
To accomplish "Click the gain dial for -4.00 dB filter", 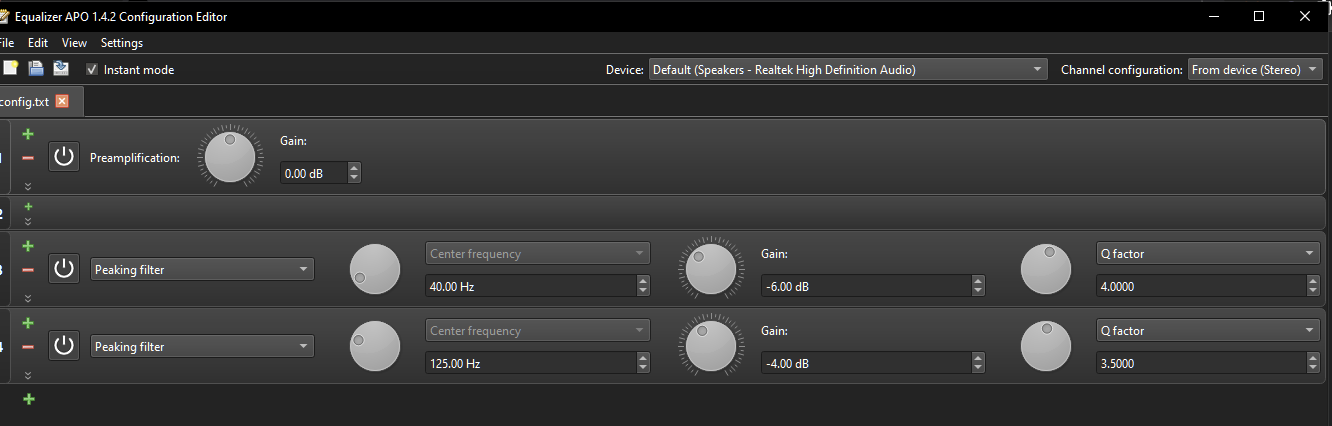I will 712,346.
